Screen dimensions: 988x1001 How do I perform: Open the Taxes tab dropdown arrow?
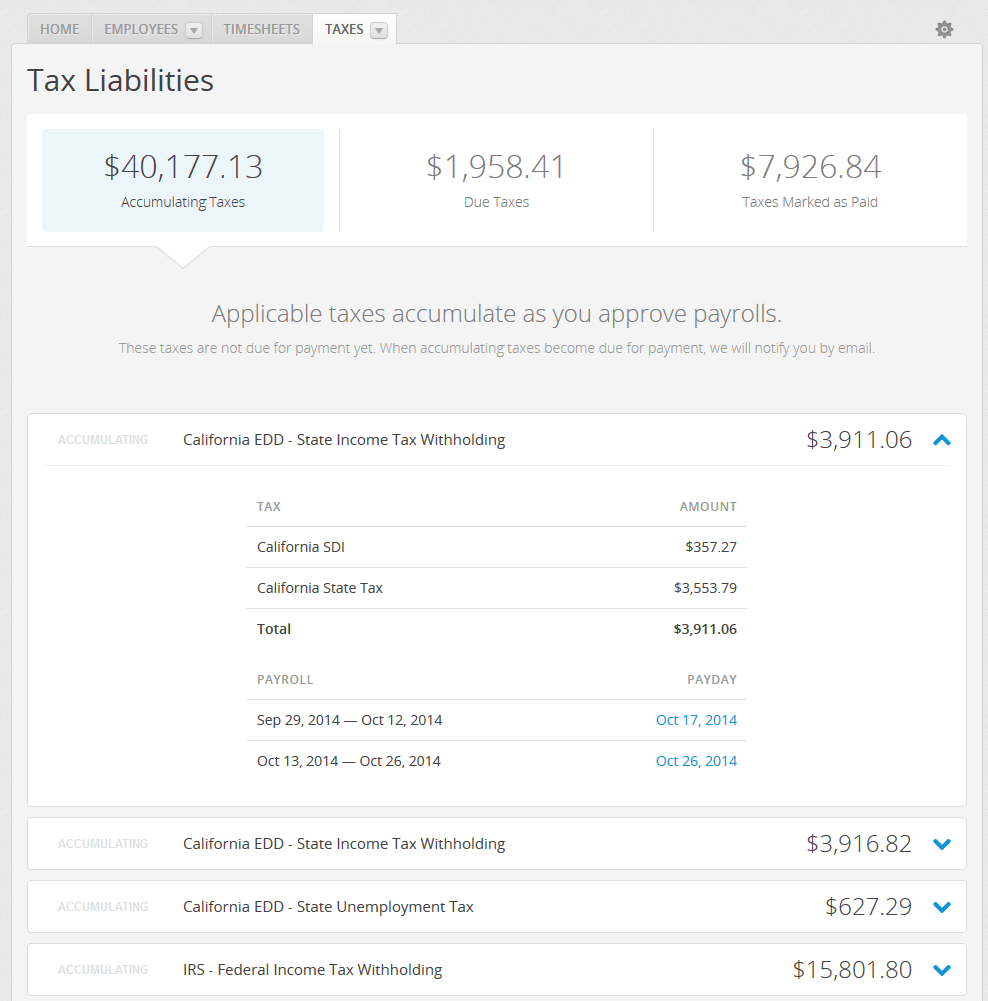(379, 30)
